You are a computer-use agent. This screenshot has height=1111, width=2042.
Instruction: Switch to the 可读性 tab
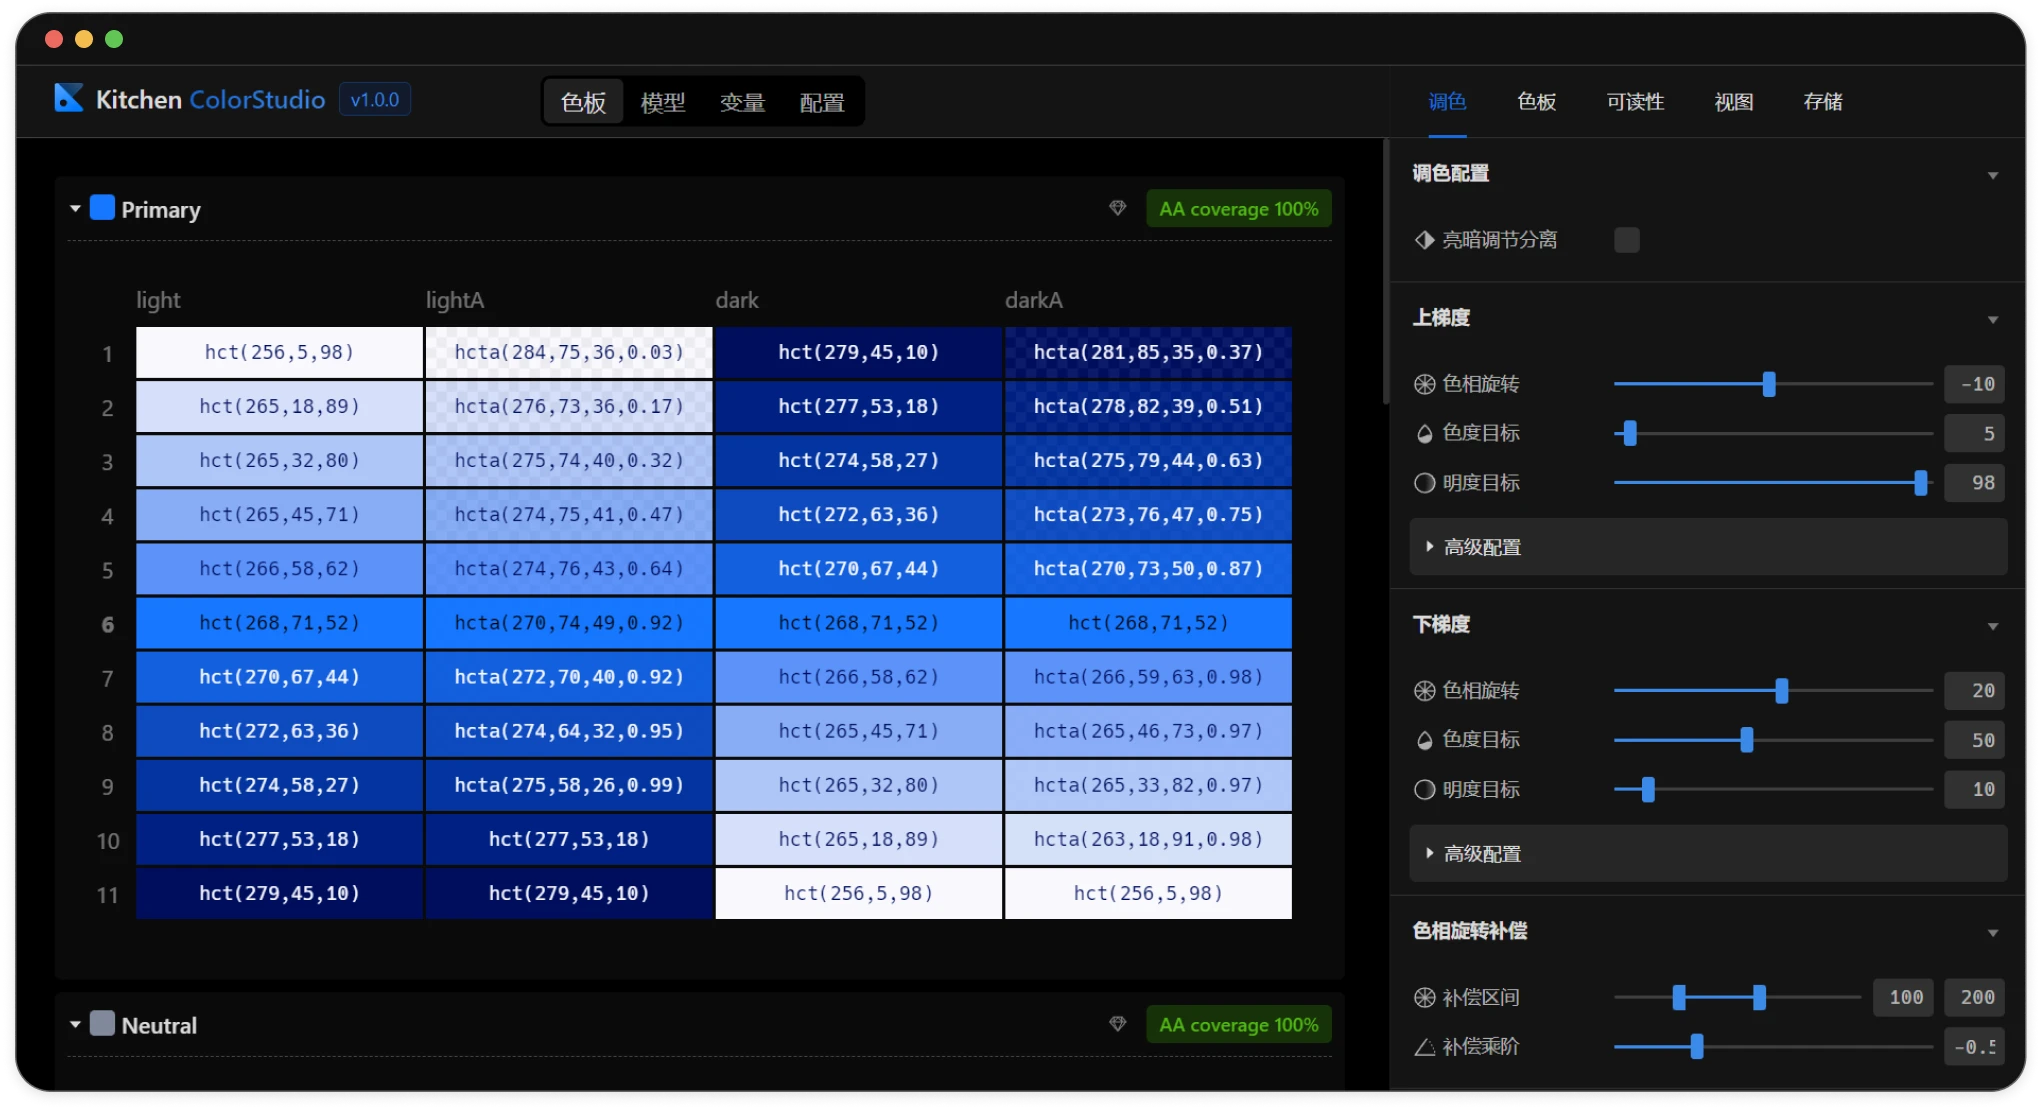pyautogui.click(x=1635, y=102)
